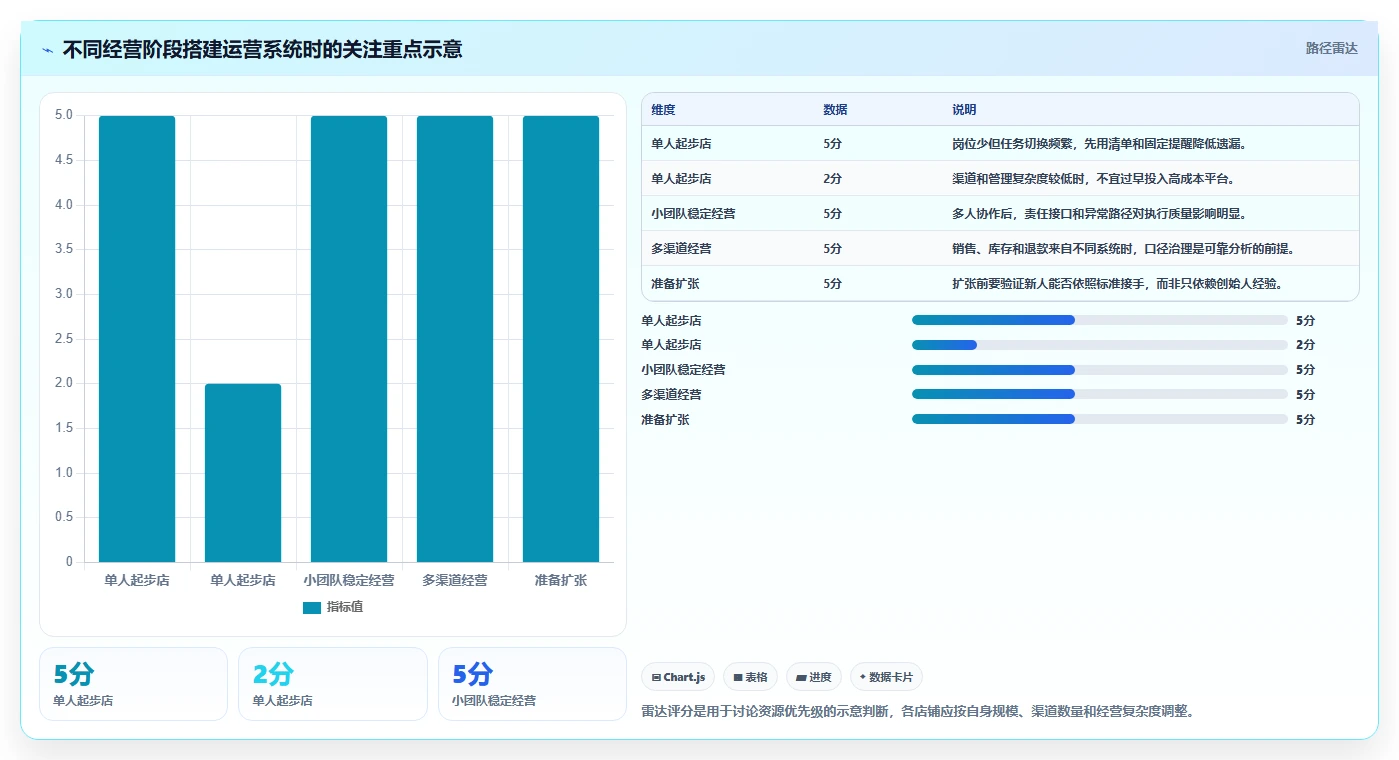Click the 表格 chip
1399x760 pixels.
750,677
